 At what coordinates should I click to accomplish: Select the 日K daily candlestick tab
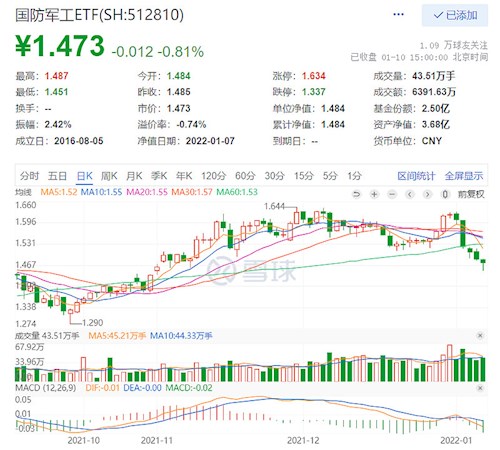point(85,176)
